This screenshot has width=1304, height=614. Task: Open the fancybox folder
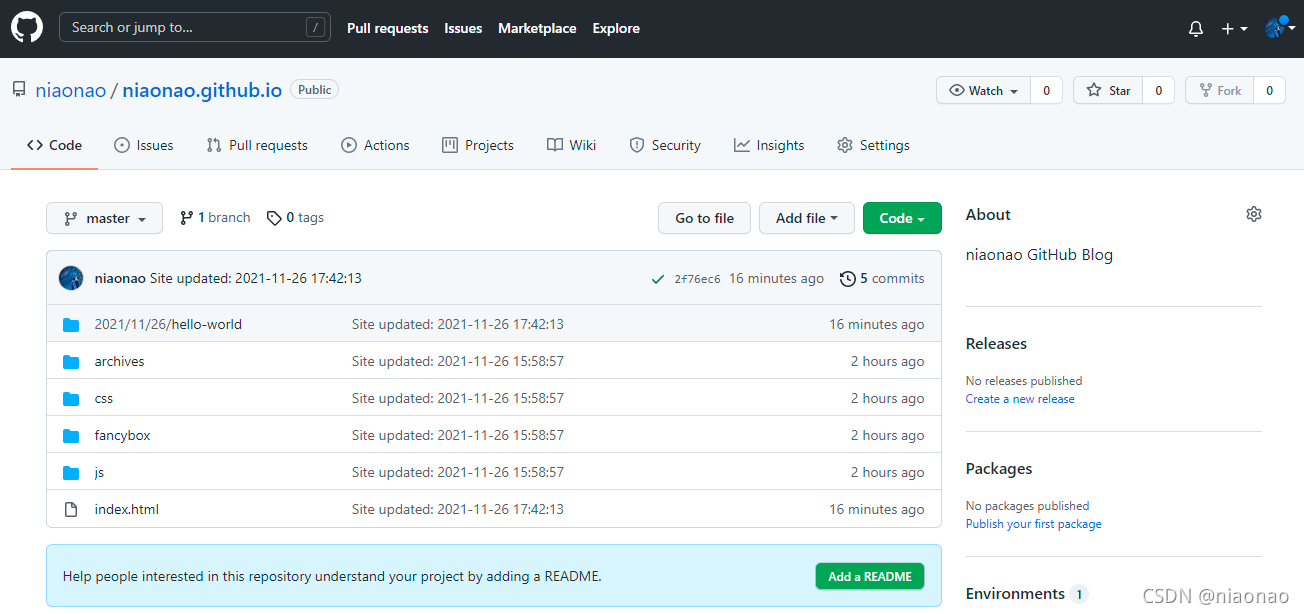point(122,435)
